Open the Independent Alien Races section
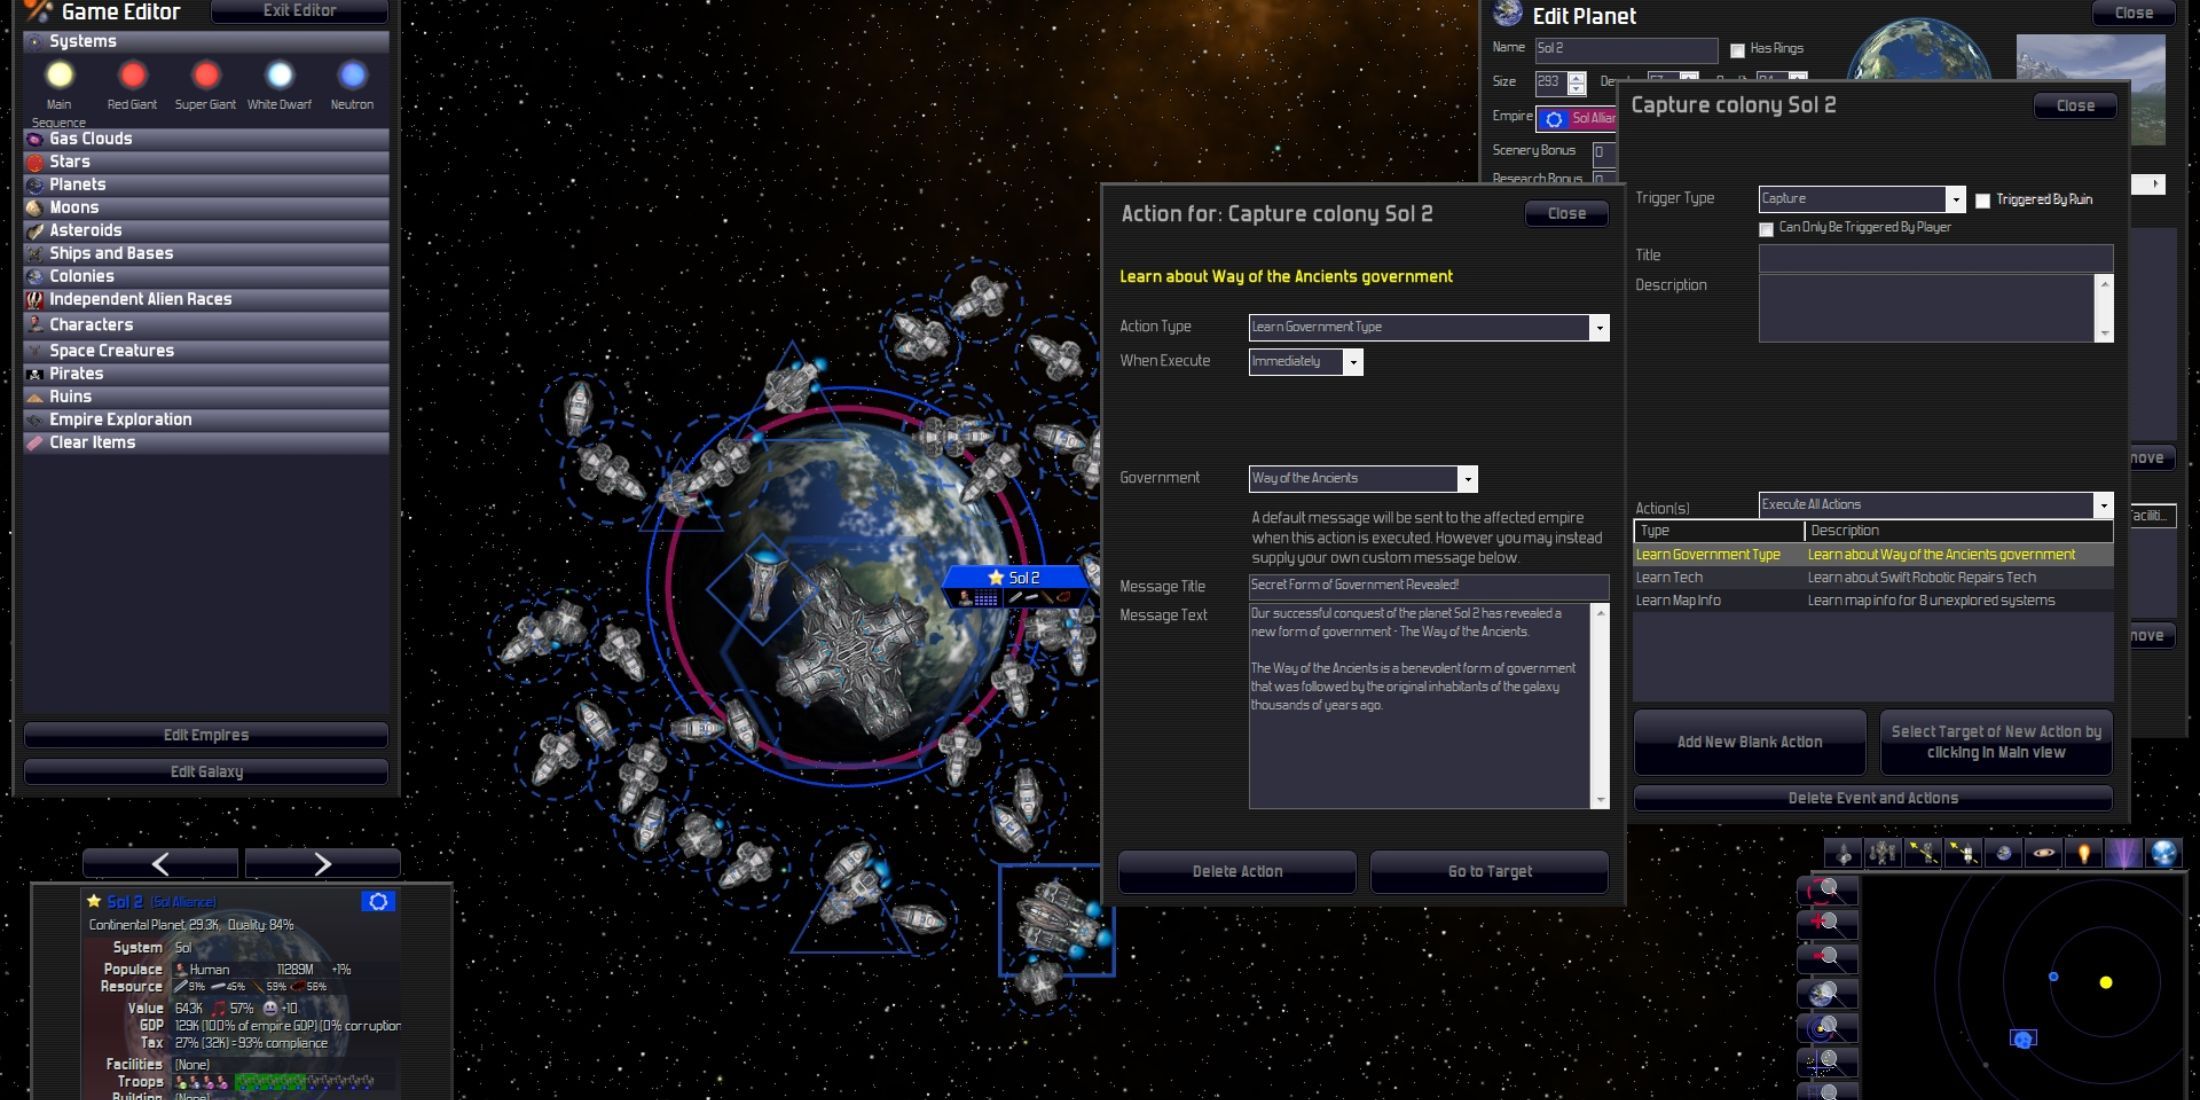The image size is (2200, 1100). point(206,300)
